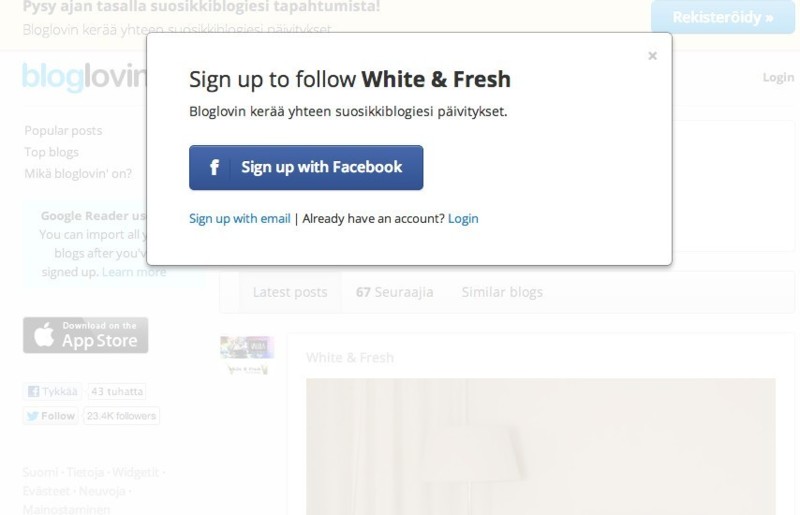Open Sign up with email link

click(240, 218)
